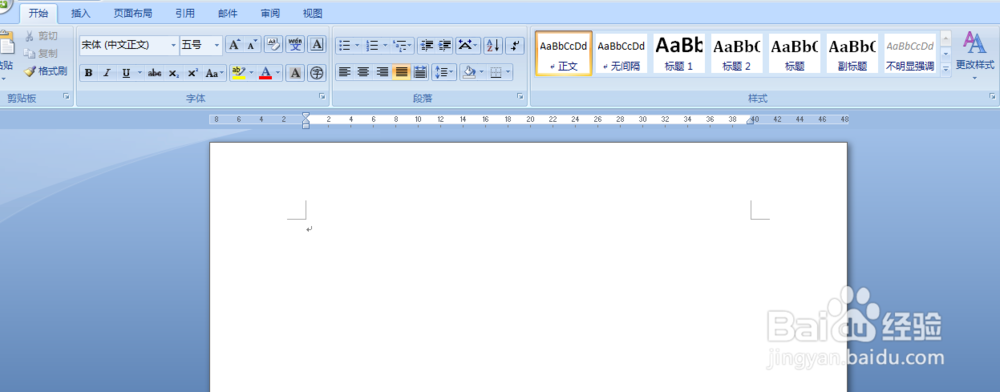Toggle Strikethrough formatting
Screen dimensions: 1000x392
click(155, 73)
